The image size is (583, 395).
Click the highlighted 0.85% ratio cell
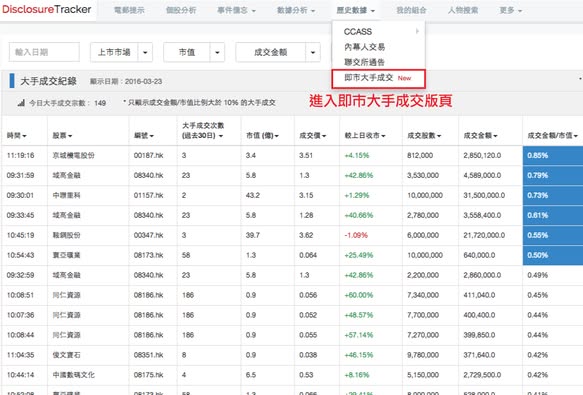(553, 155)
